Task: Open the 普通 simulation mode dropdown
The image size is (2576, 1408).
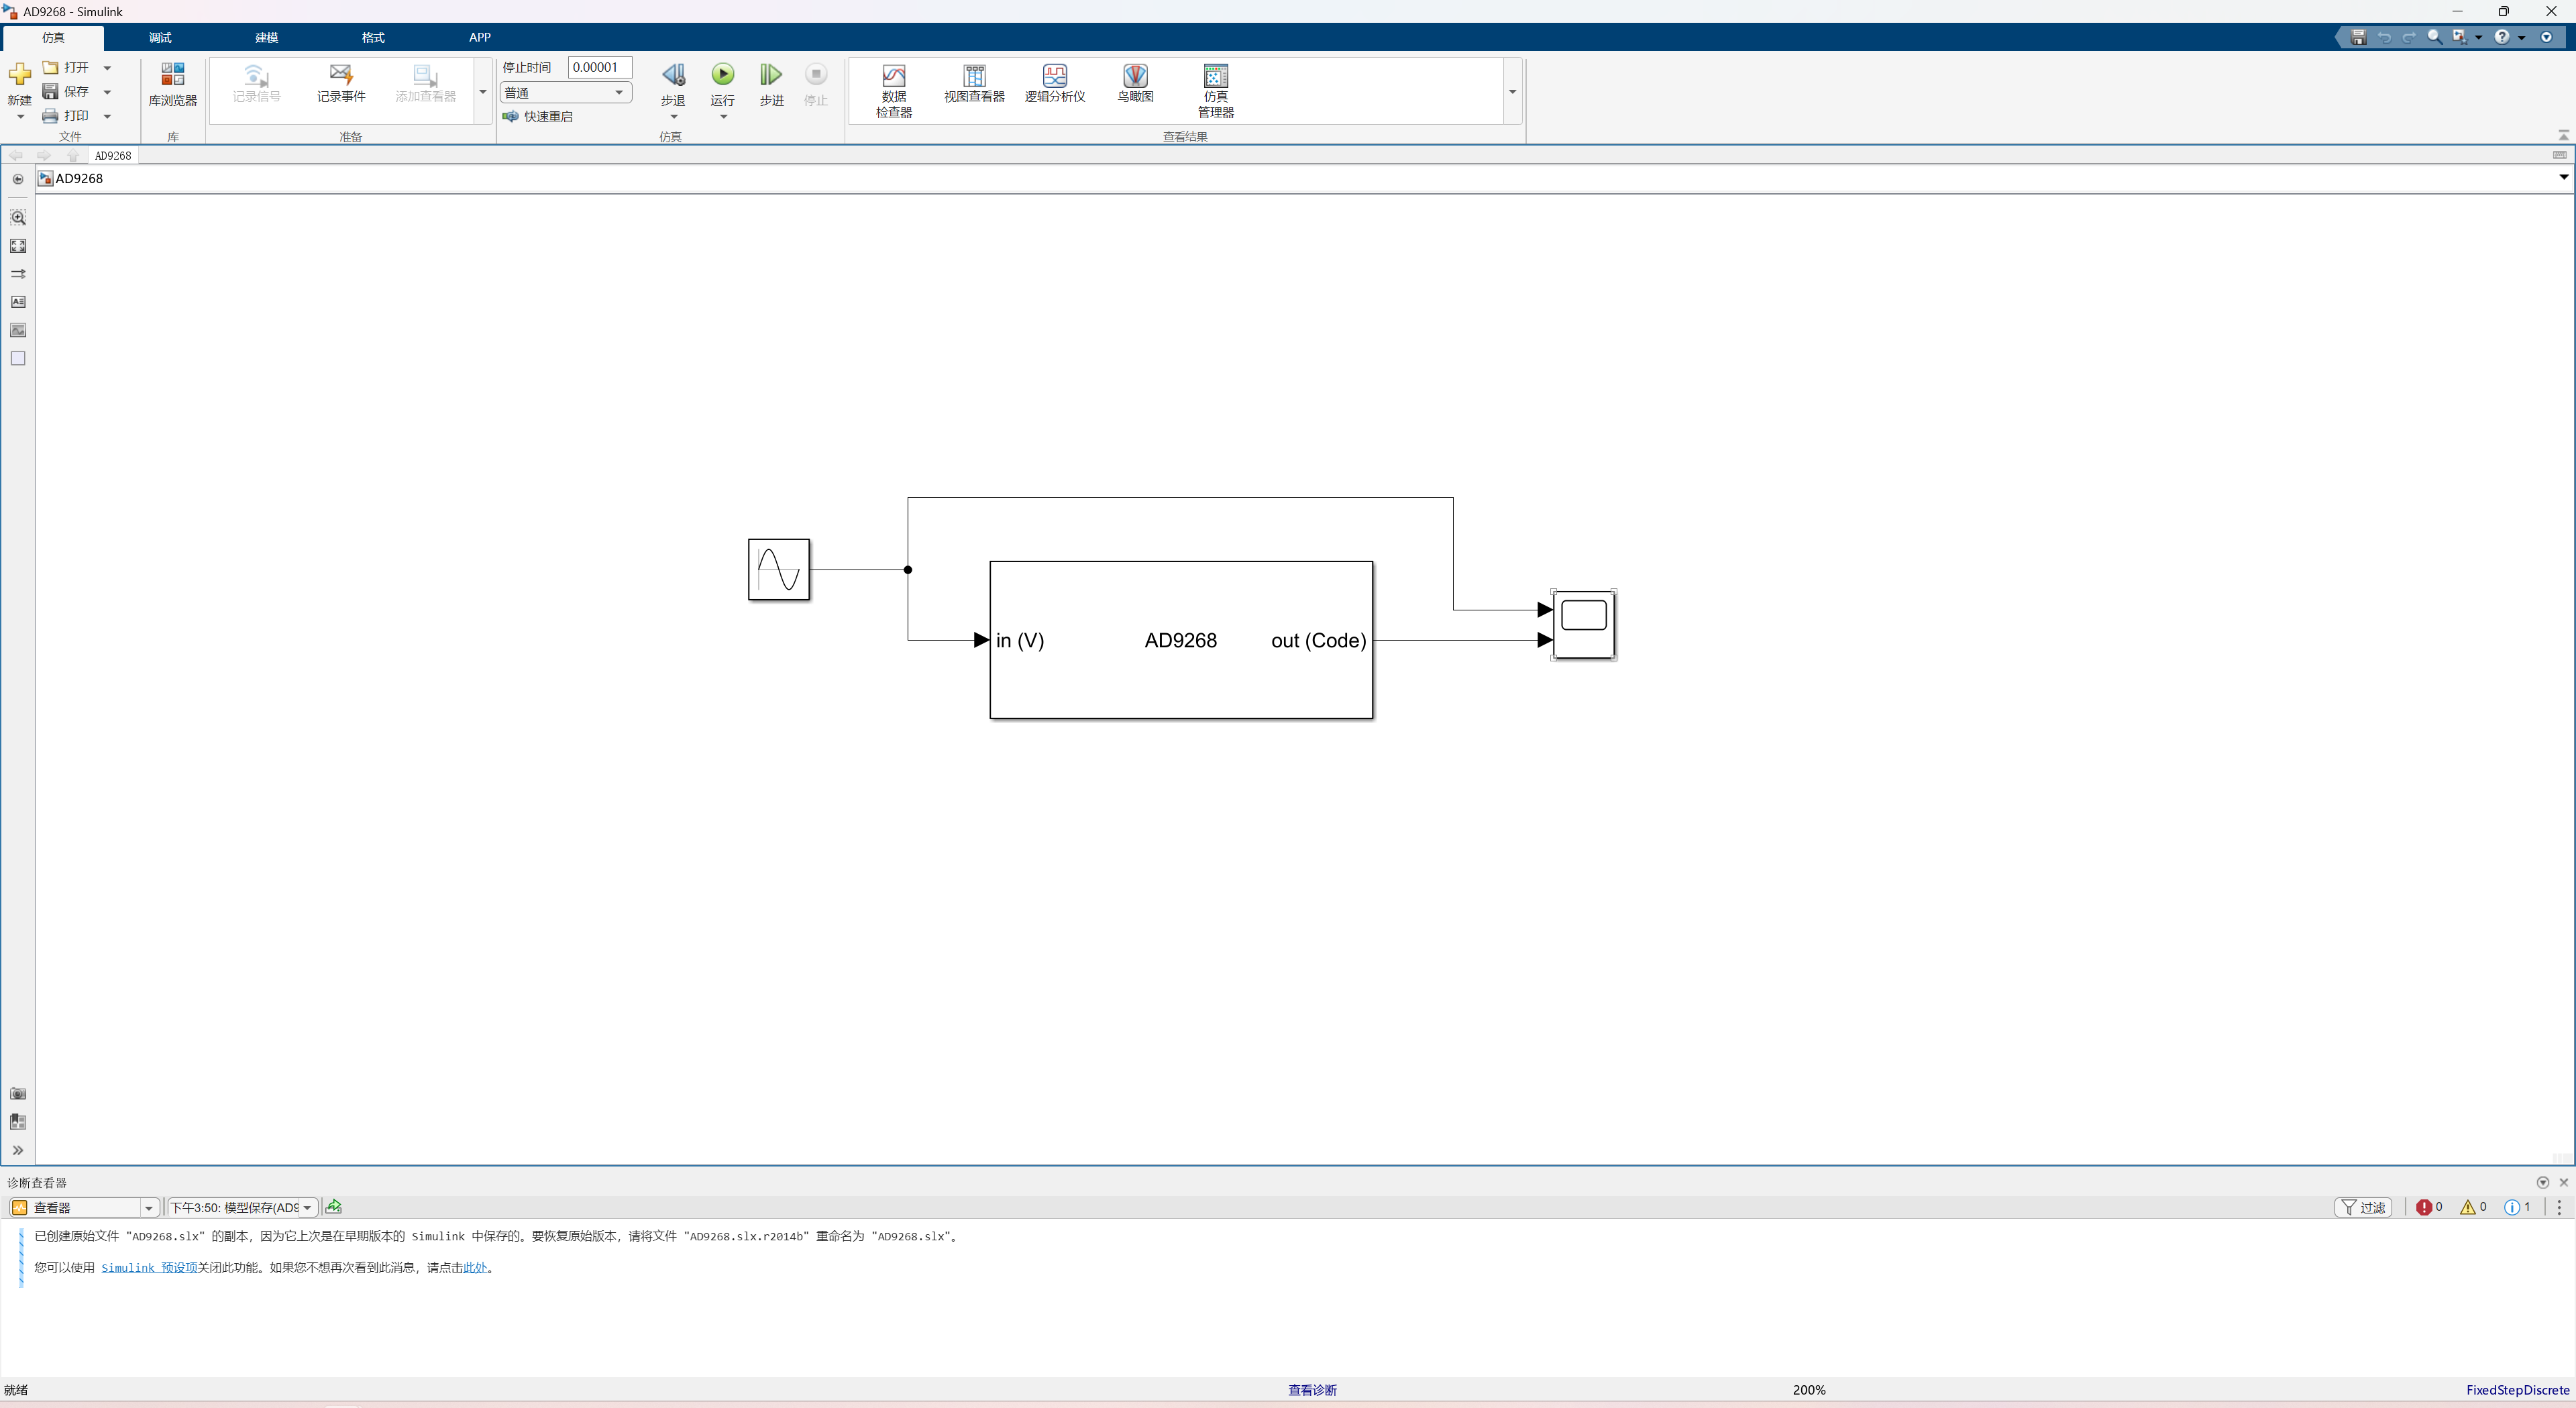Action: pos(566,92)
